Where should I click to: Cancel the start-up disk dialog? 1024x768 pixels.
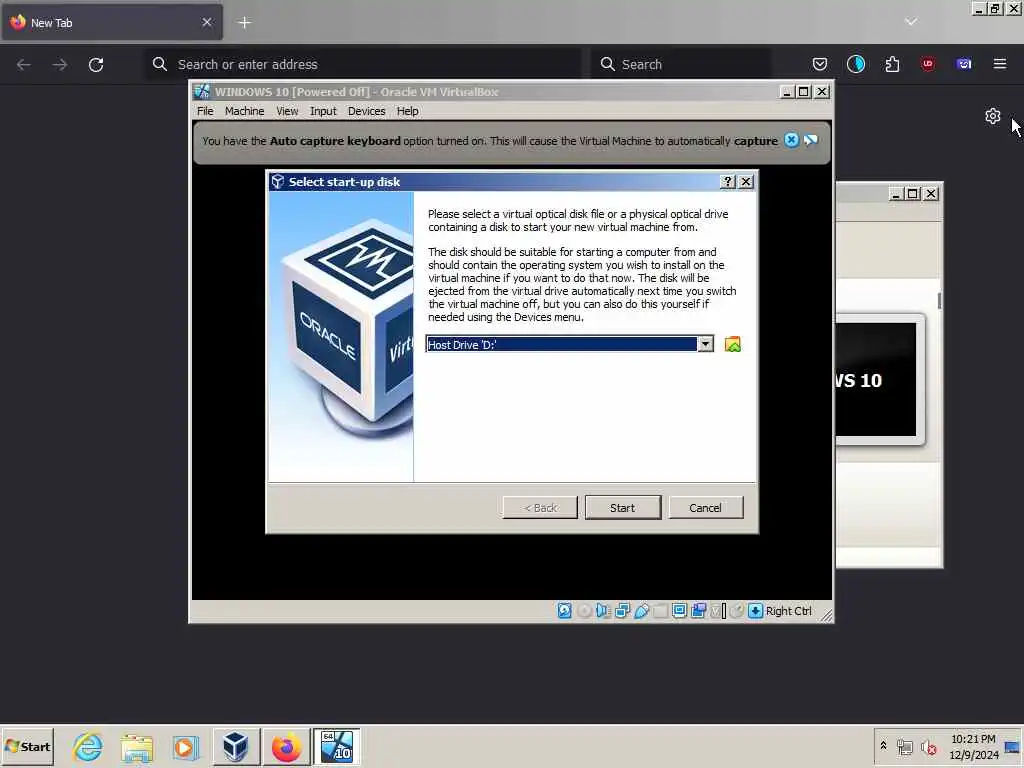pos(705,507)
